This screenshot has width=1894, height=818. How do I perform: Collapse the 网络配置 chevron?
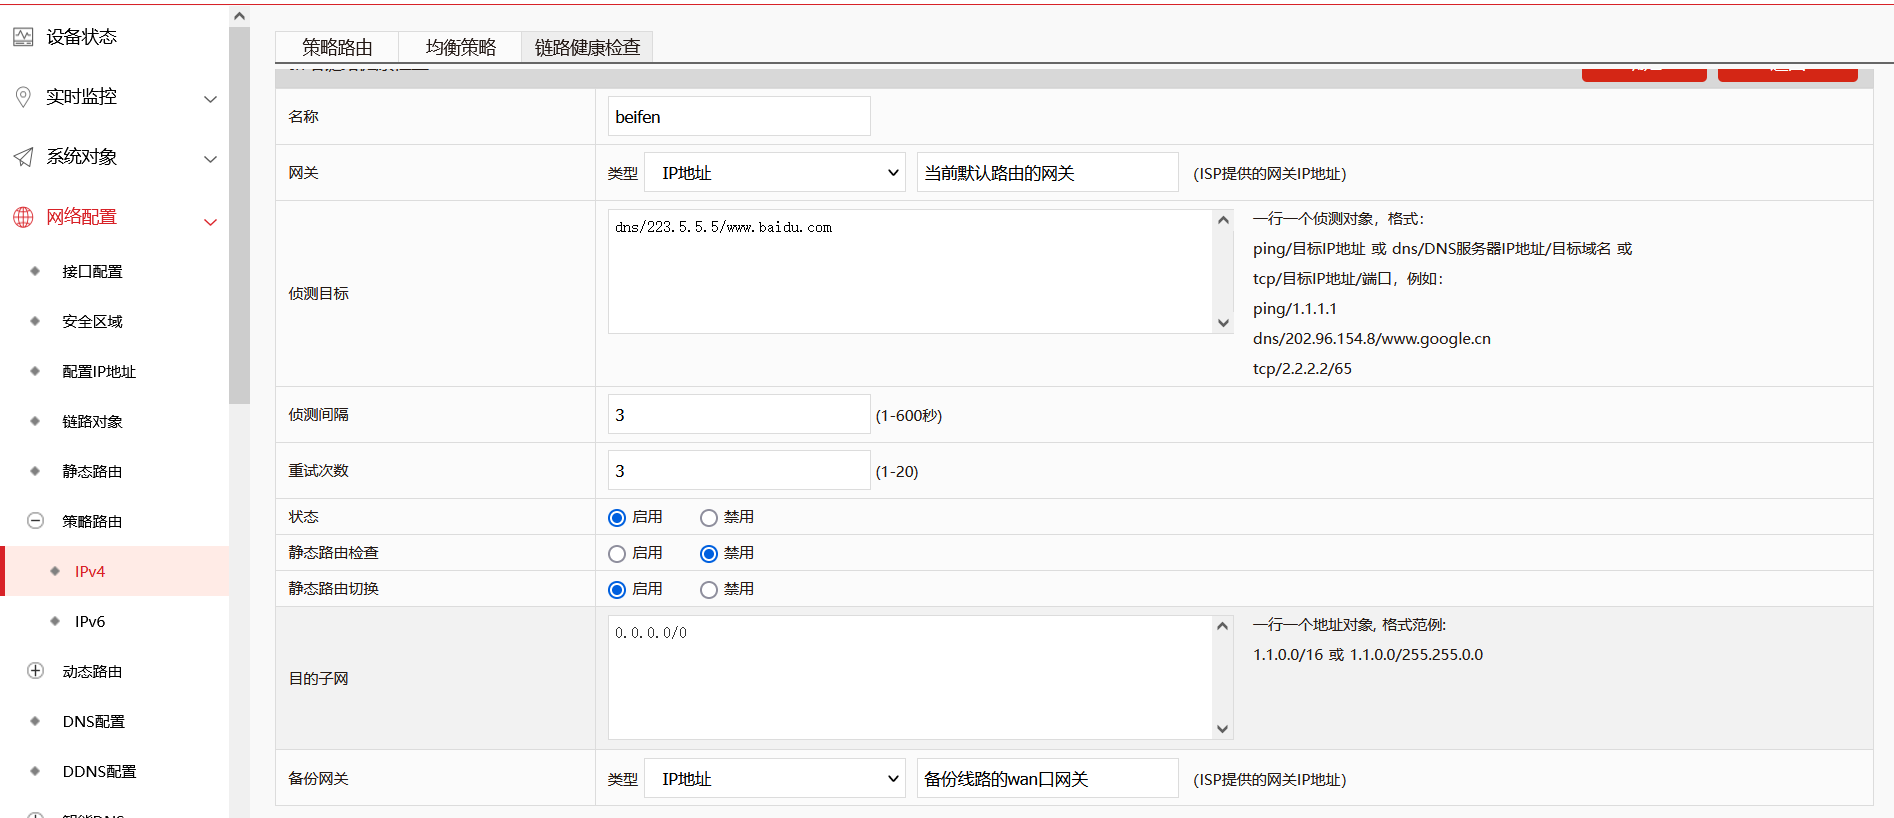[210, 221]
